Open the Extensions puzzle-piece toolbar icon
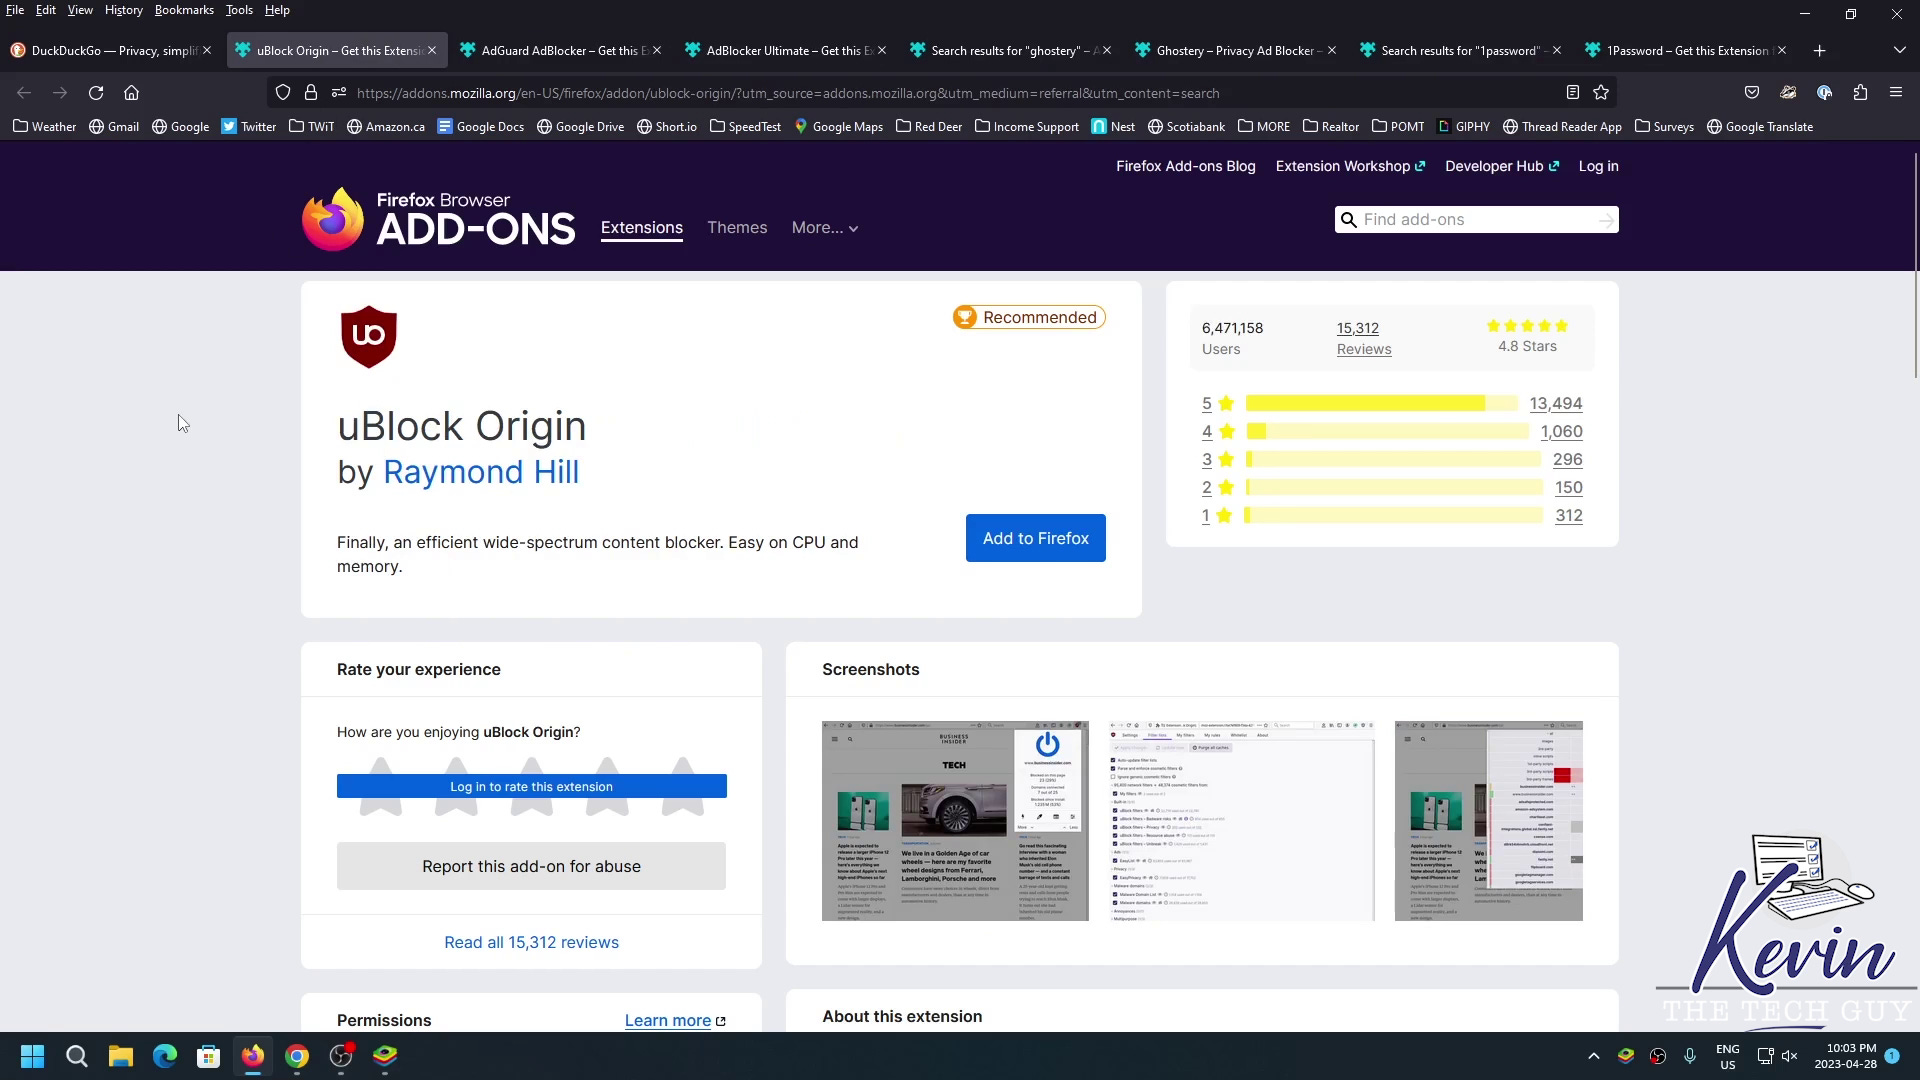This screenshot has width=1920, height=1080. (x=1860, y=93)
